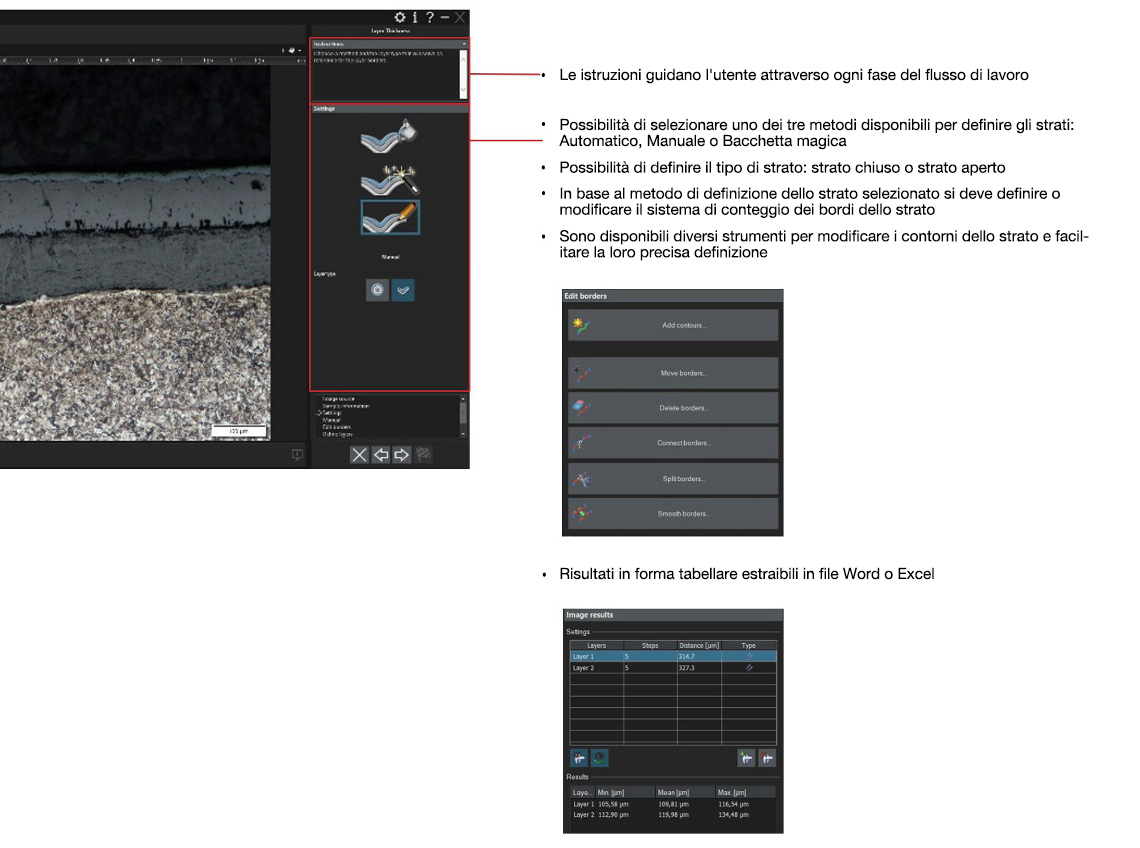Click the delete measurement caliper icon
1140x848 pixels.
pyautogui.click(x=767, y=758)
